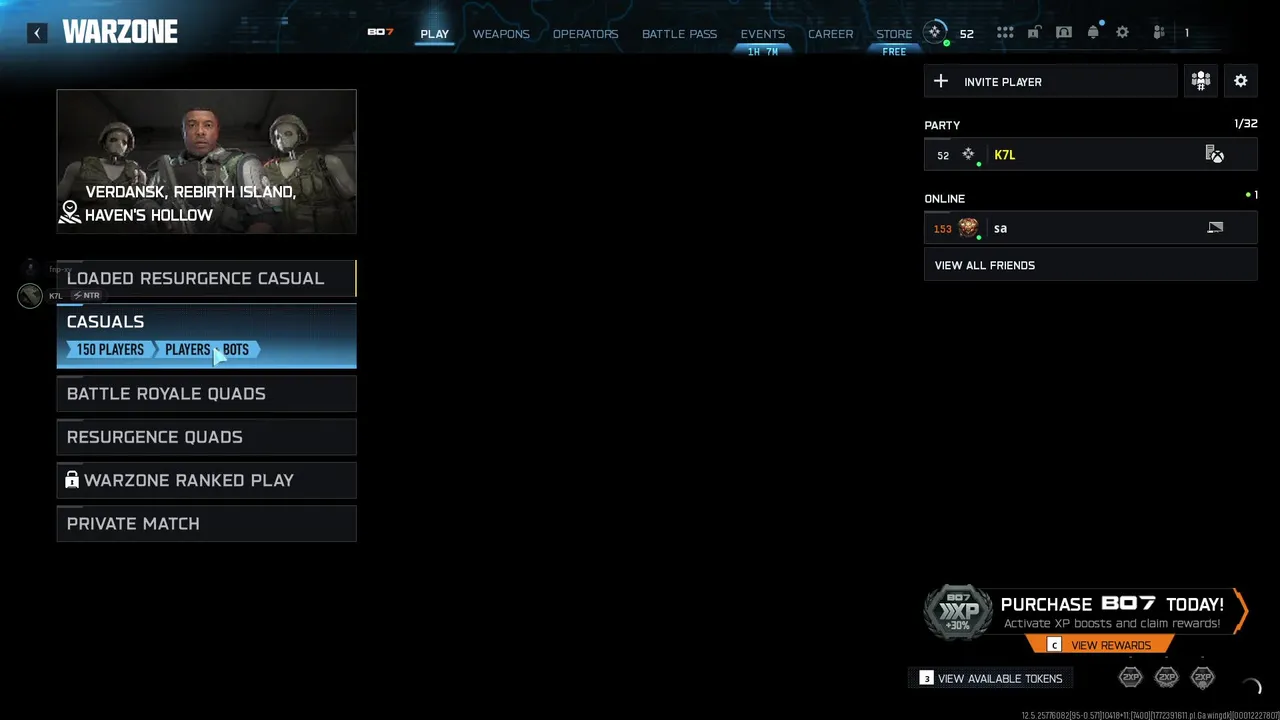The width and height of the screenshot is (1280, 720).
Task: Click the first 2XP token icon
Action: point(1130,678)
